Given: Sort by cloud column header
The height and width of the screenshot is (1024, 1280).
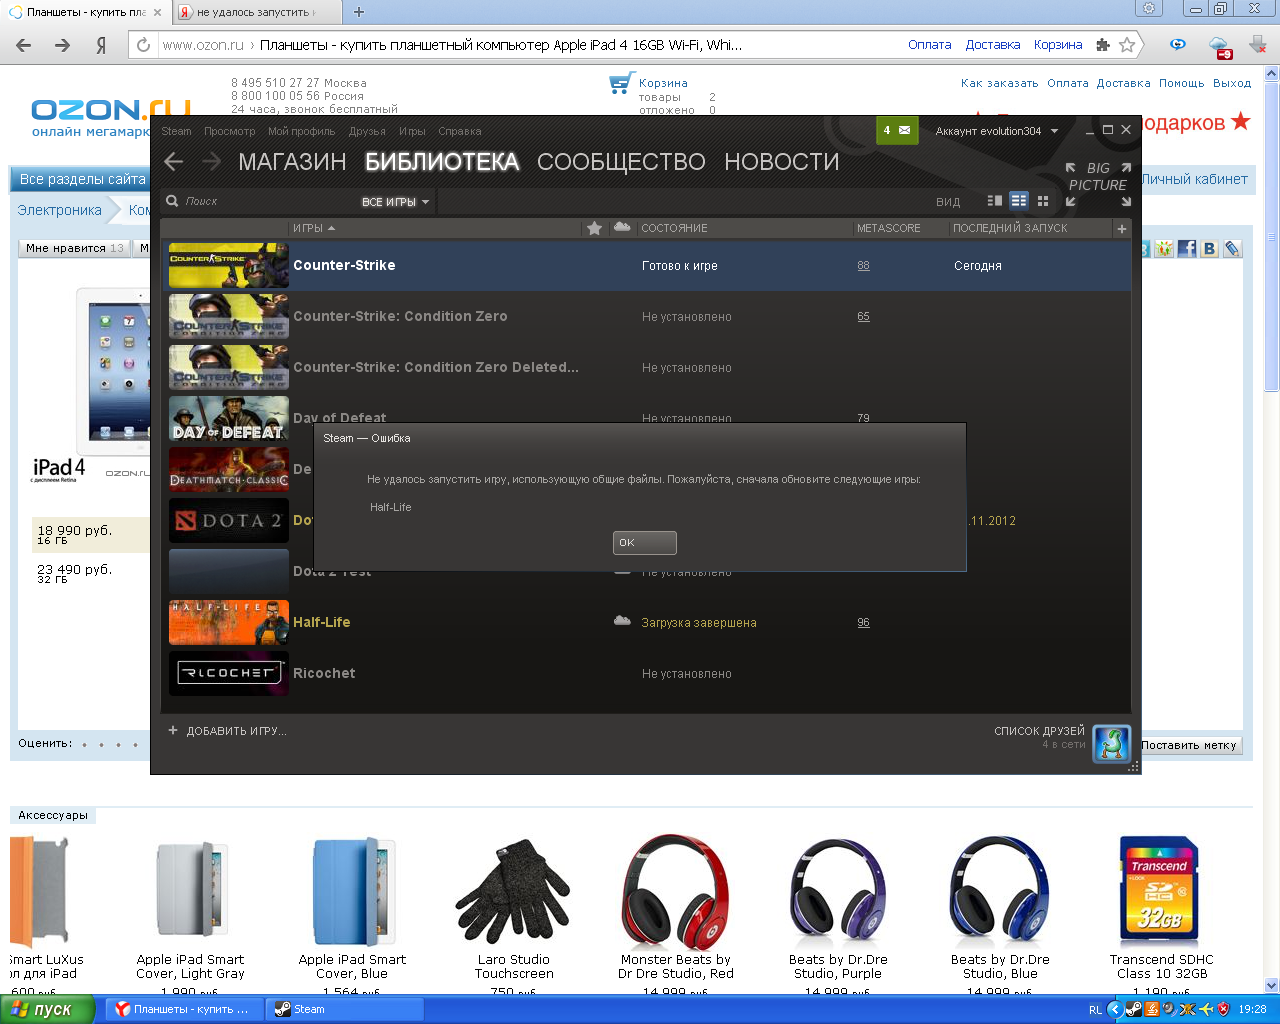Looking at the screenshot, I should (x=622, y=228).
